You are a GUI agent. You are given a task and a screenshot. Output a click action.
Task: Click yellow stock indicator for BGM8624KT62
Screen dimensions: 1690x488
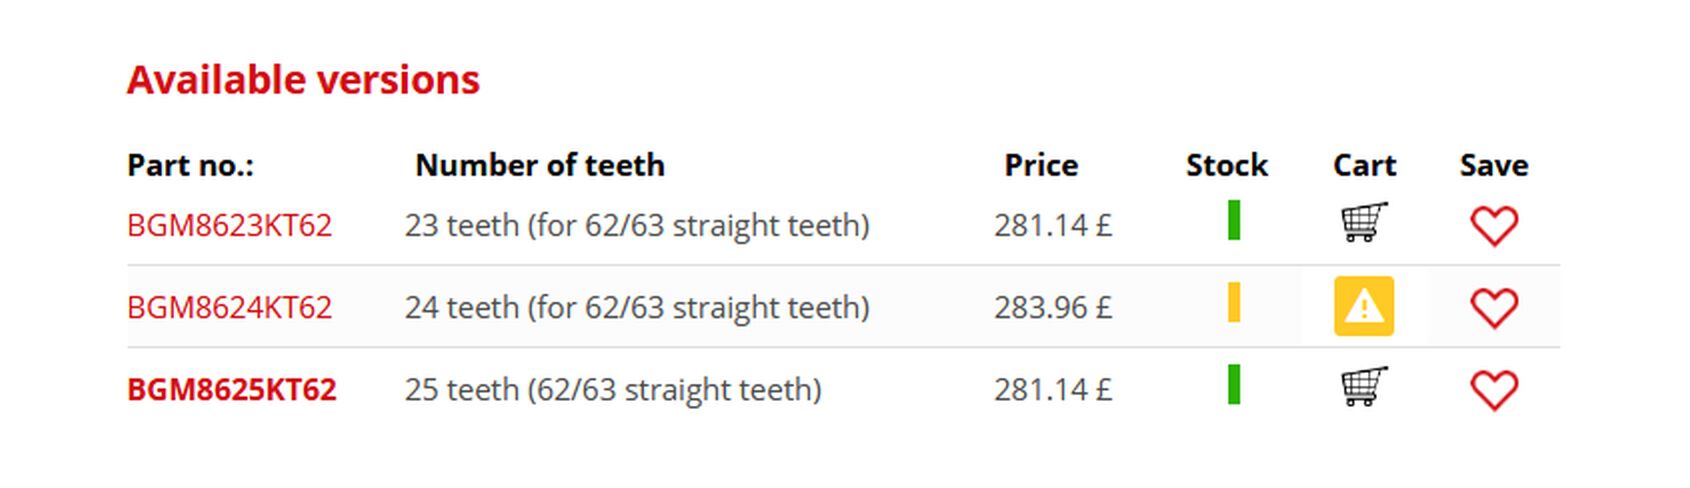coord(1233,302)
